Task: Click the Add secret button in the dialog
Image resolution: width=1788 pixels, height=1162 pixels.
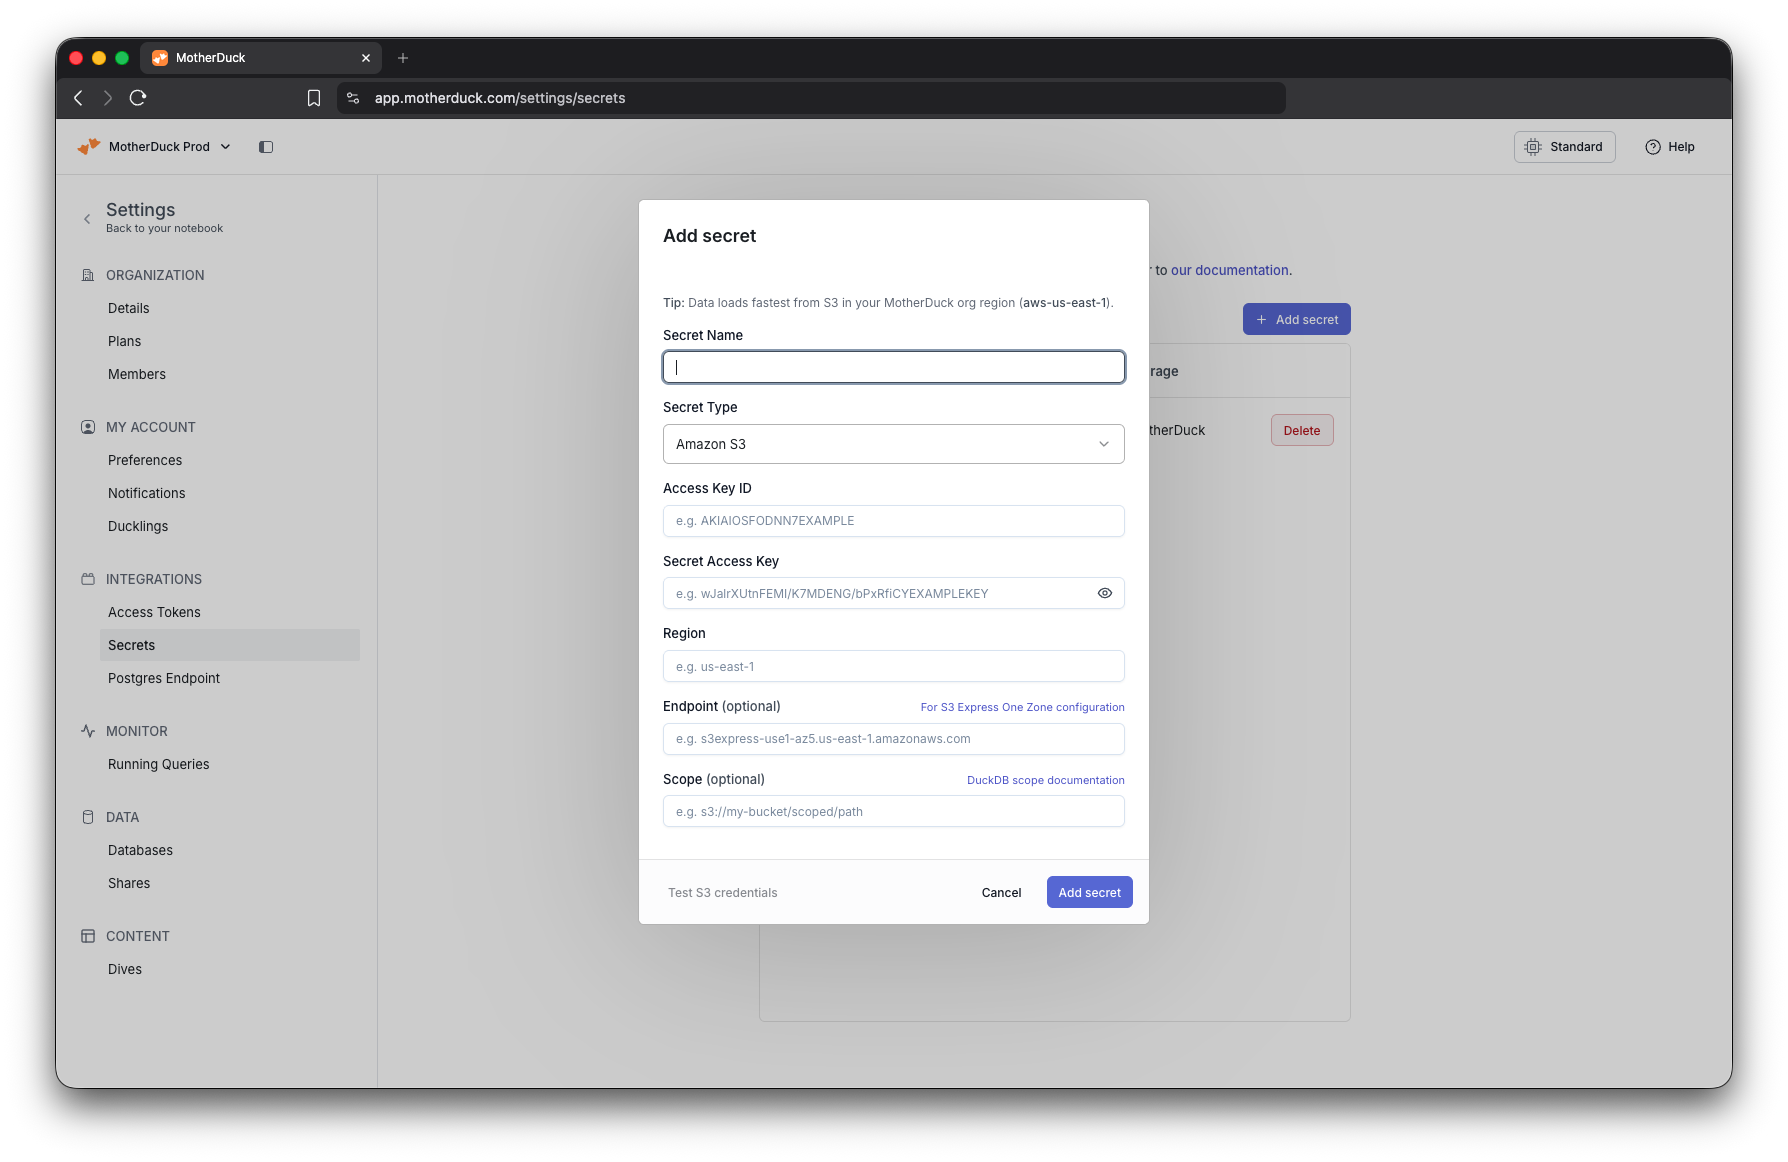Action: point(1089,892)
